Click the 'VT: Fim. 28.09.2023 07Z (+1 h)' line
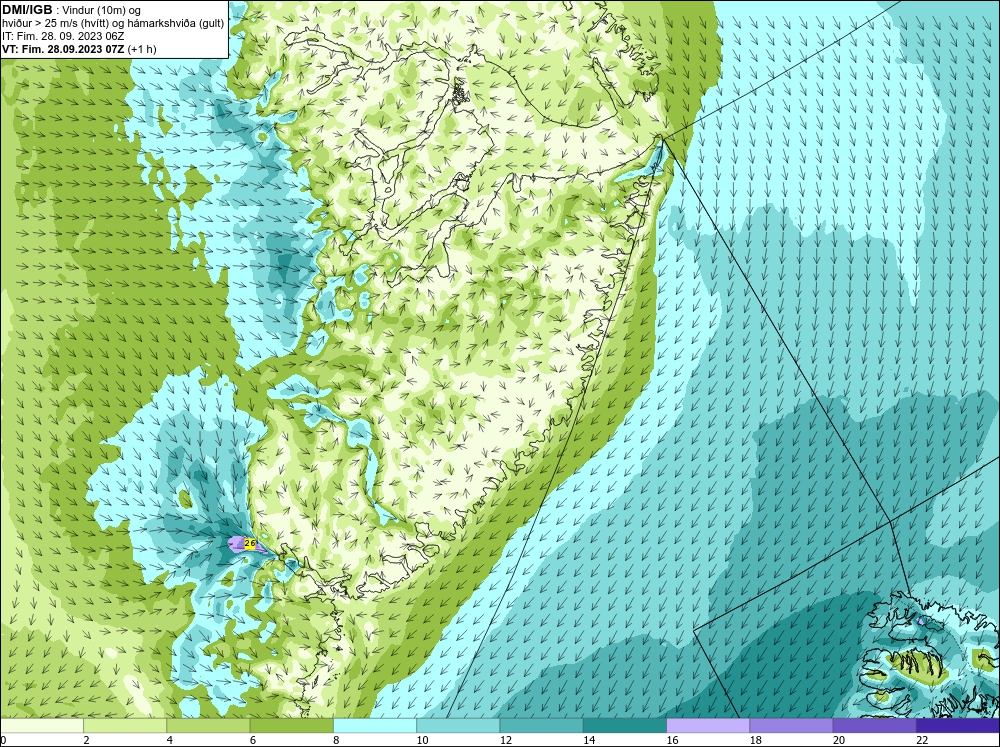 (79, 49)
